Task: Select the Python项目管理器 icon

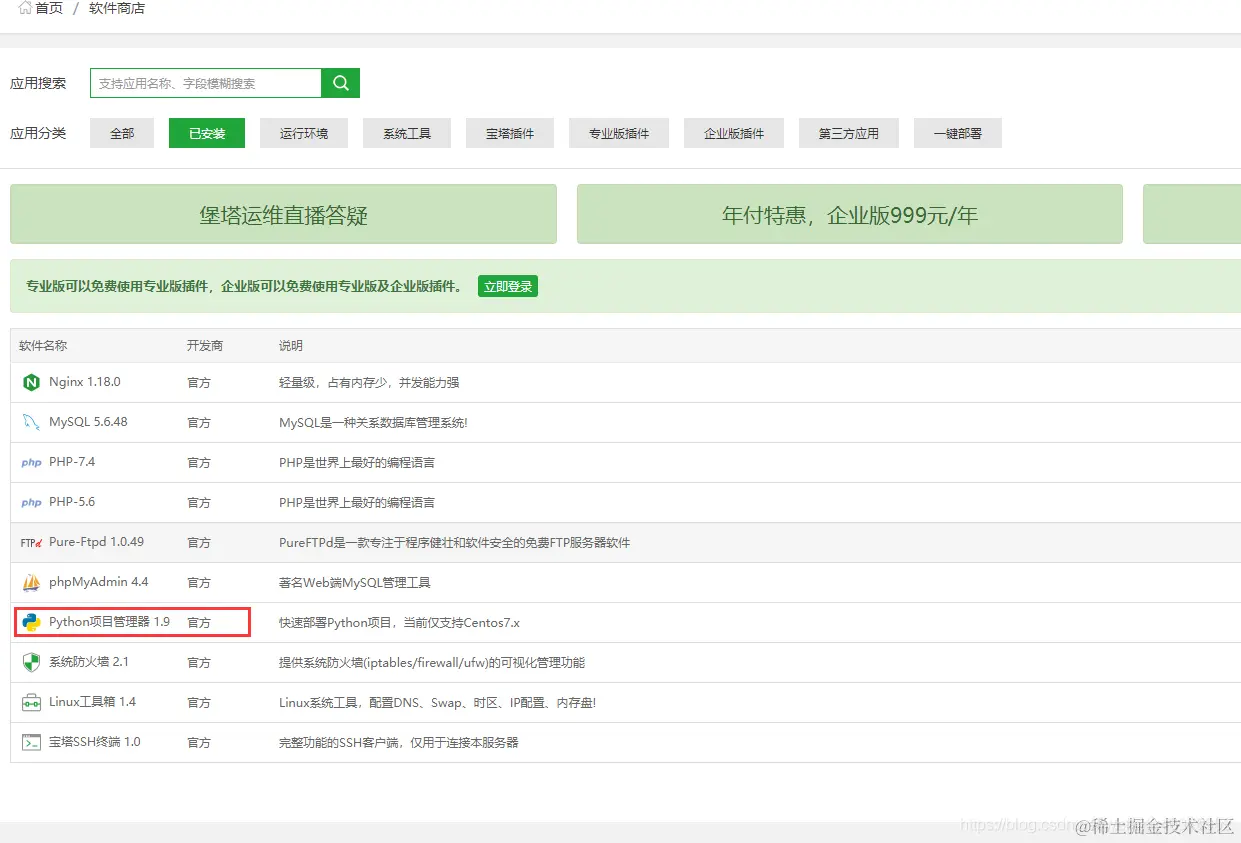Action: tap(31, 621)
